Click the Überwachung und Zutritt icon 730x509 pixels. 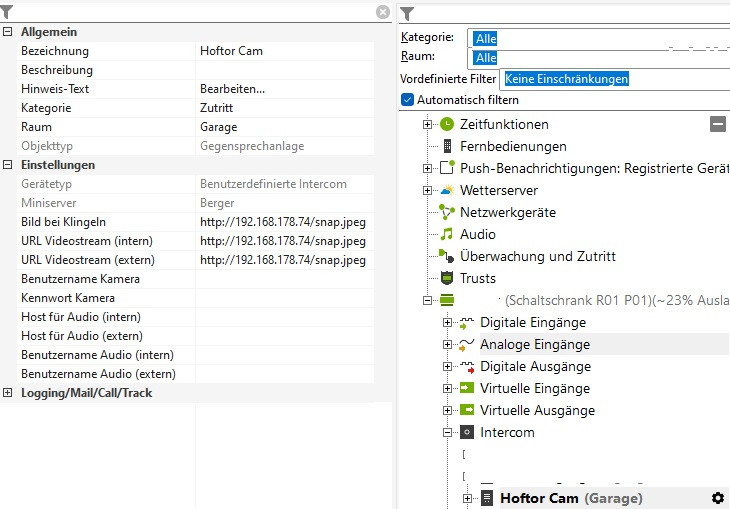tap(446, 256)
